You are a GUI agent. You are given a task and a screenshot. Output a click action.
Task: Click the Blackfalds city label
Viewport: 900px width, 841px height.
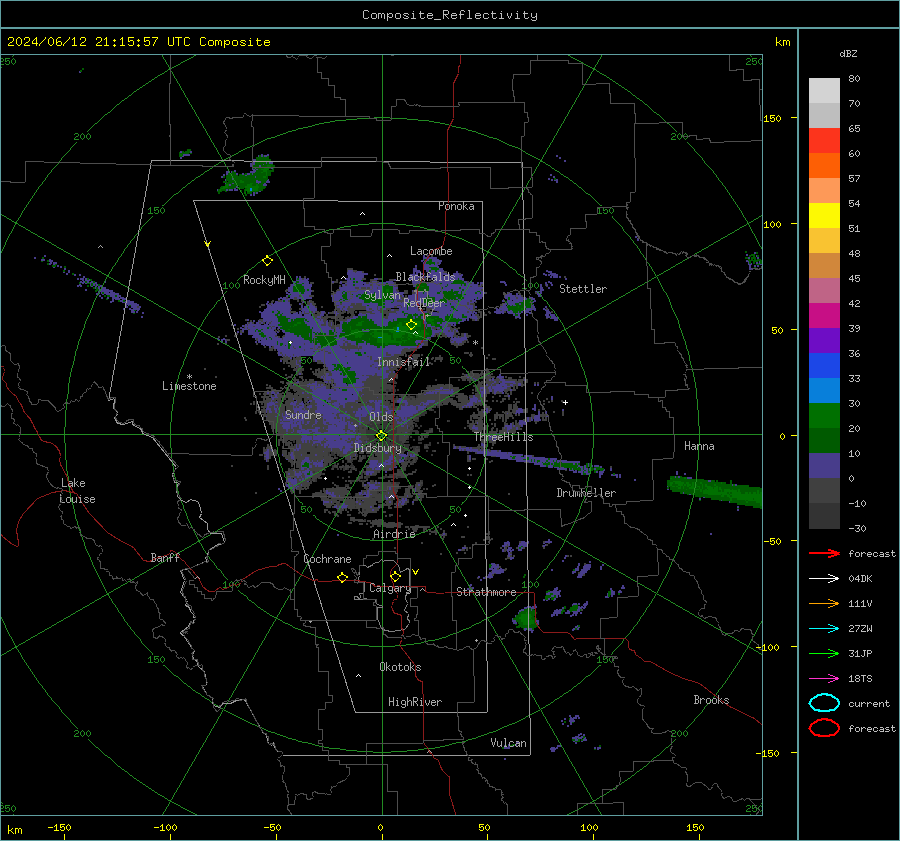[x=425, y=277]
